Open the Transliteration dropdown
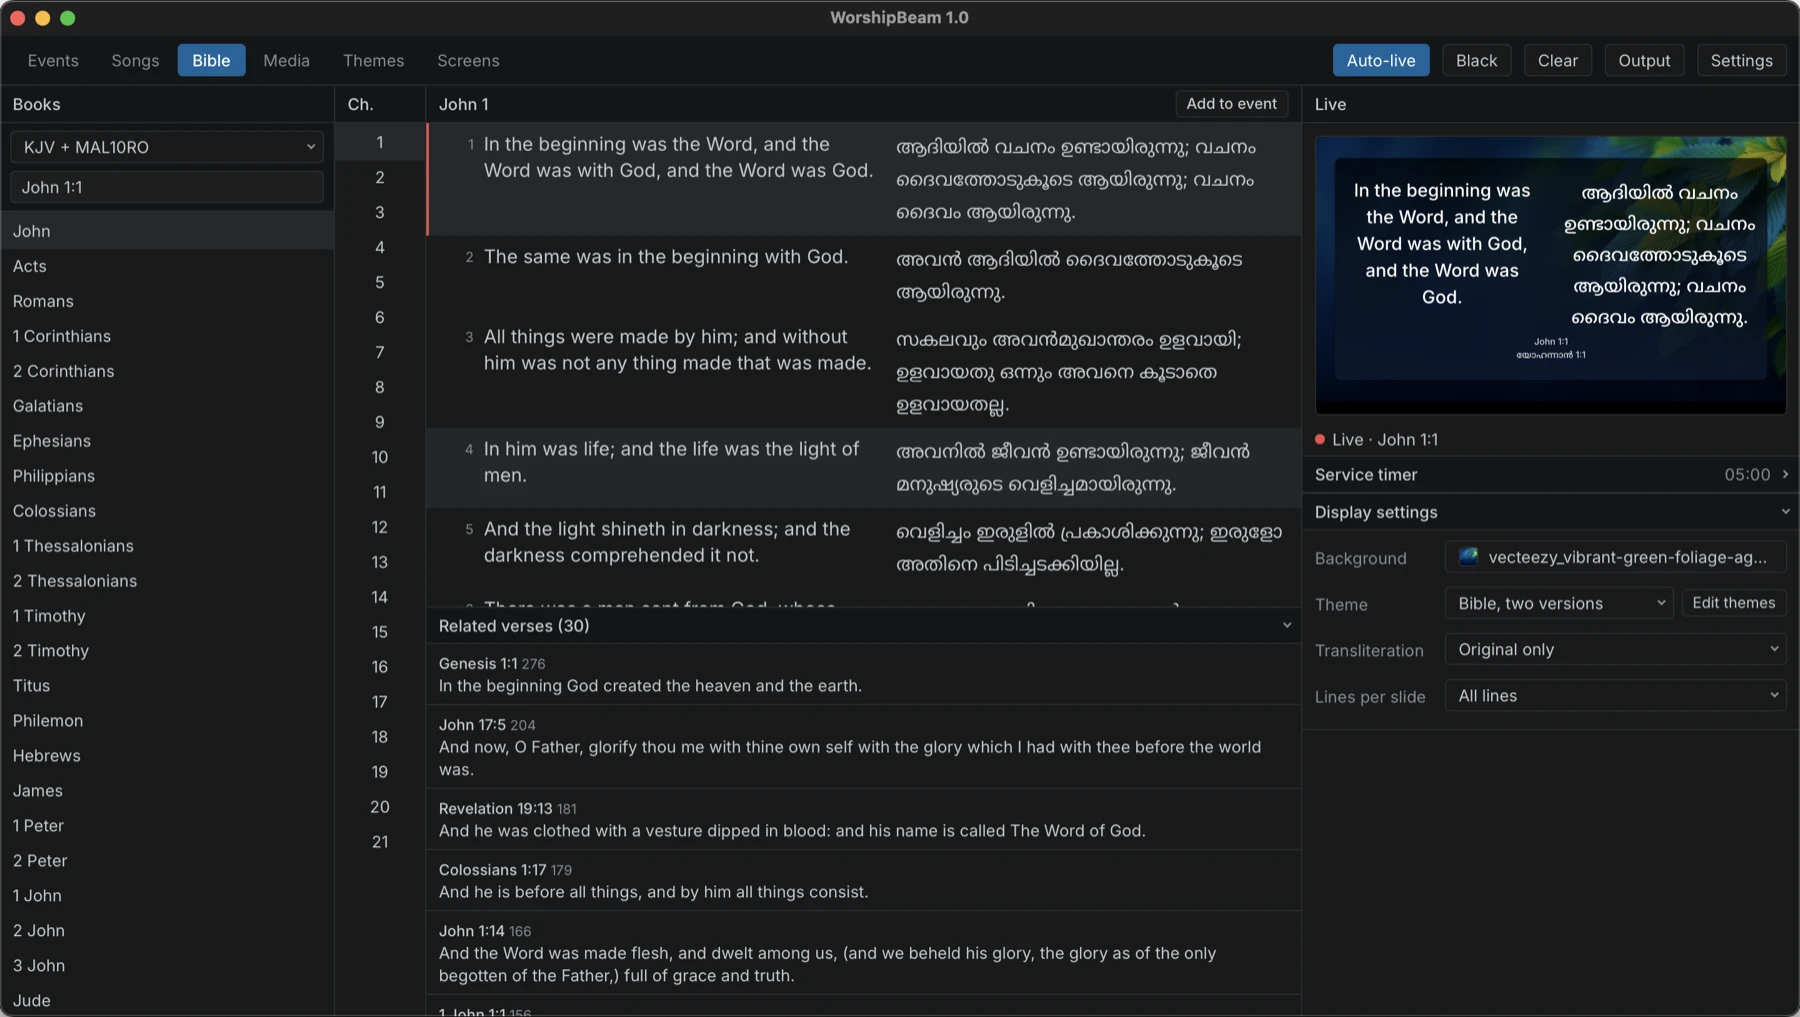The image size is (1800, 1017). coord(1615,649)
